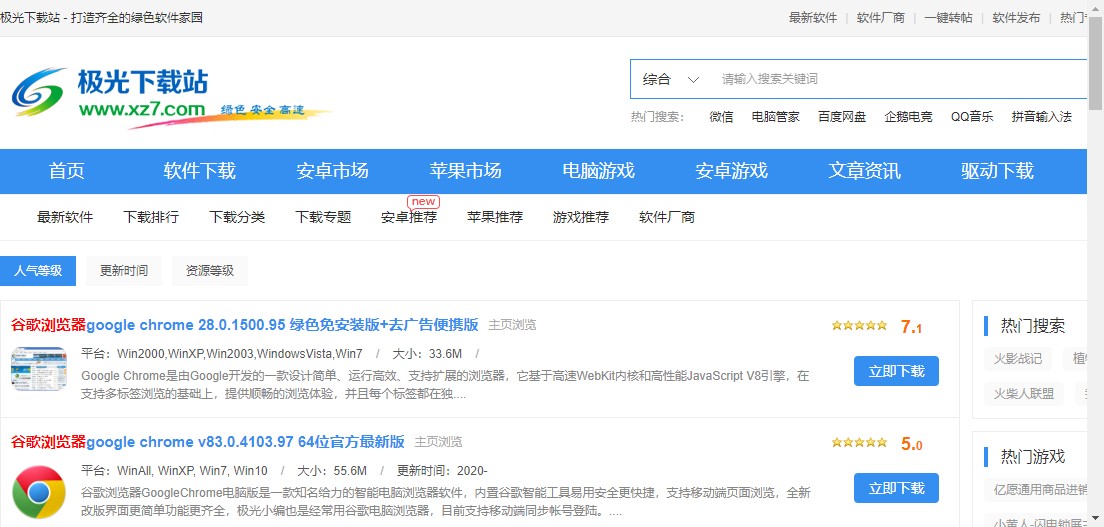Search hot keyword 拼音输入法
Screen dimensions: 1104x527
click(1041, 117)
